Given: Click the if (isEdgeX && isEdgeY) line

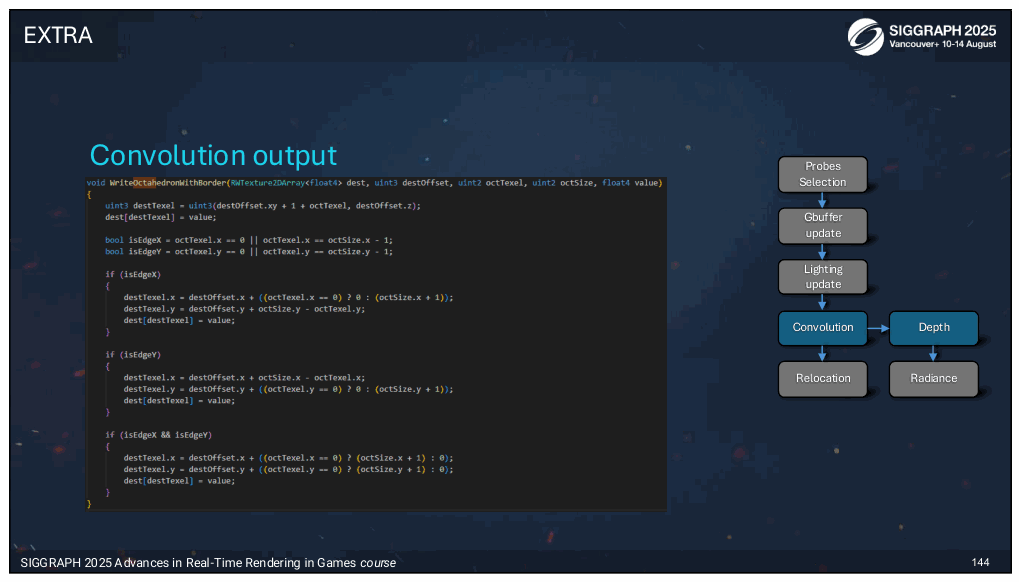Looking at the screenshot, I should [x=159, y=435].
